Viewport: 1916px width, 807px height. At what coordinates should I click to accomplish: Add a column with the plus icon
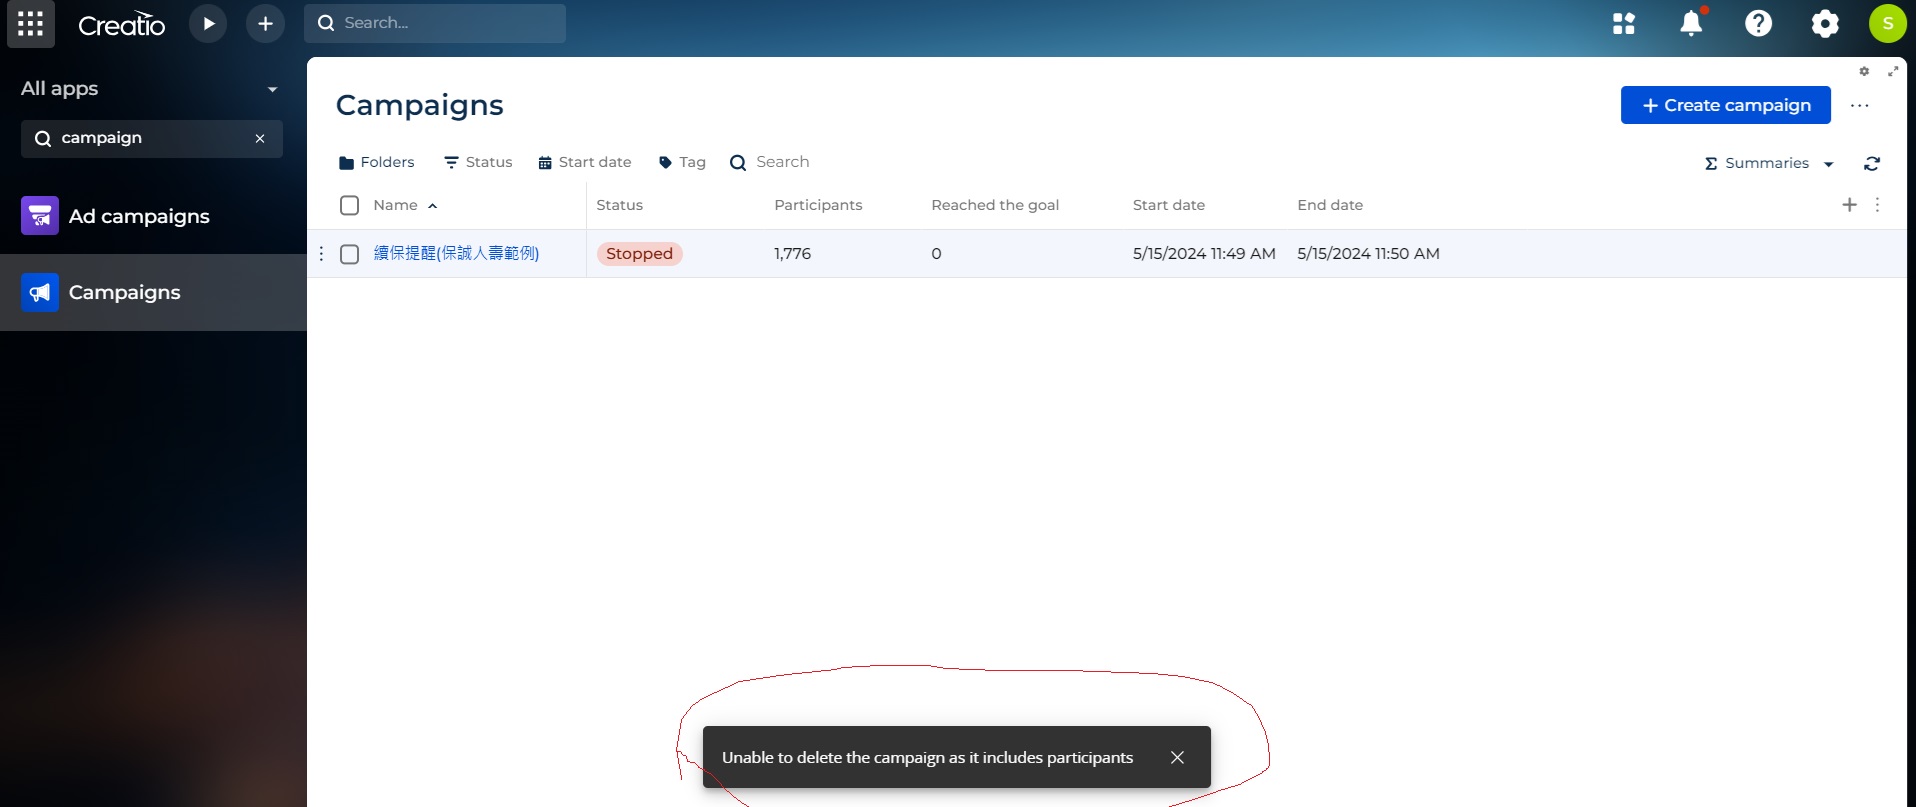1850,204
